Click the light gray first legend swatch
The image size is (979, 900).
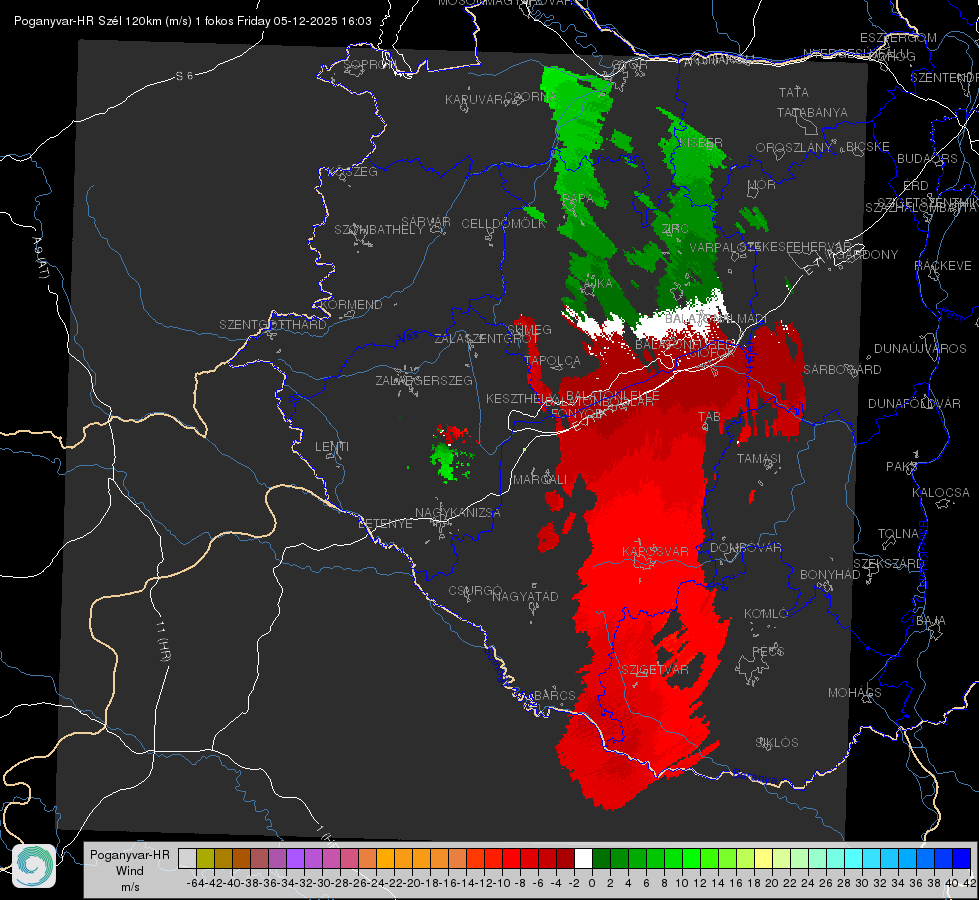point(187,858)
